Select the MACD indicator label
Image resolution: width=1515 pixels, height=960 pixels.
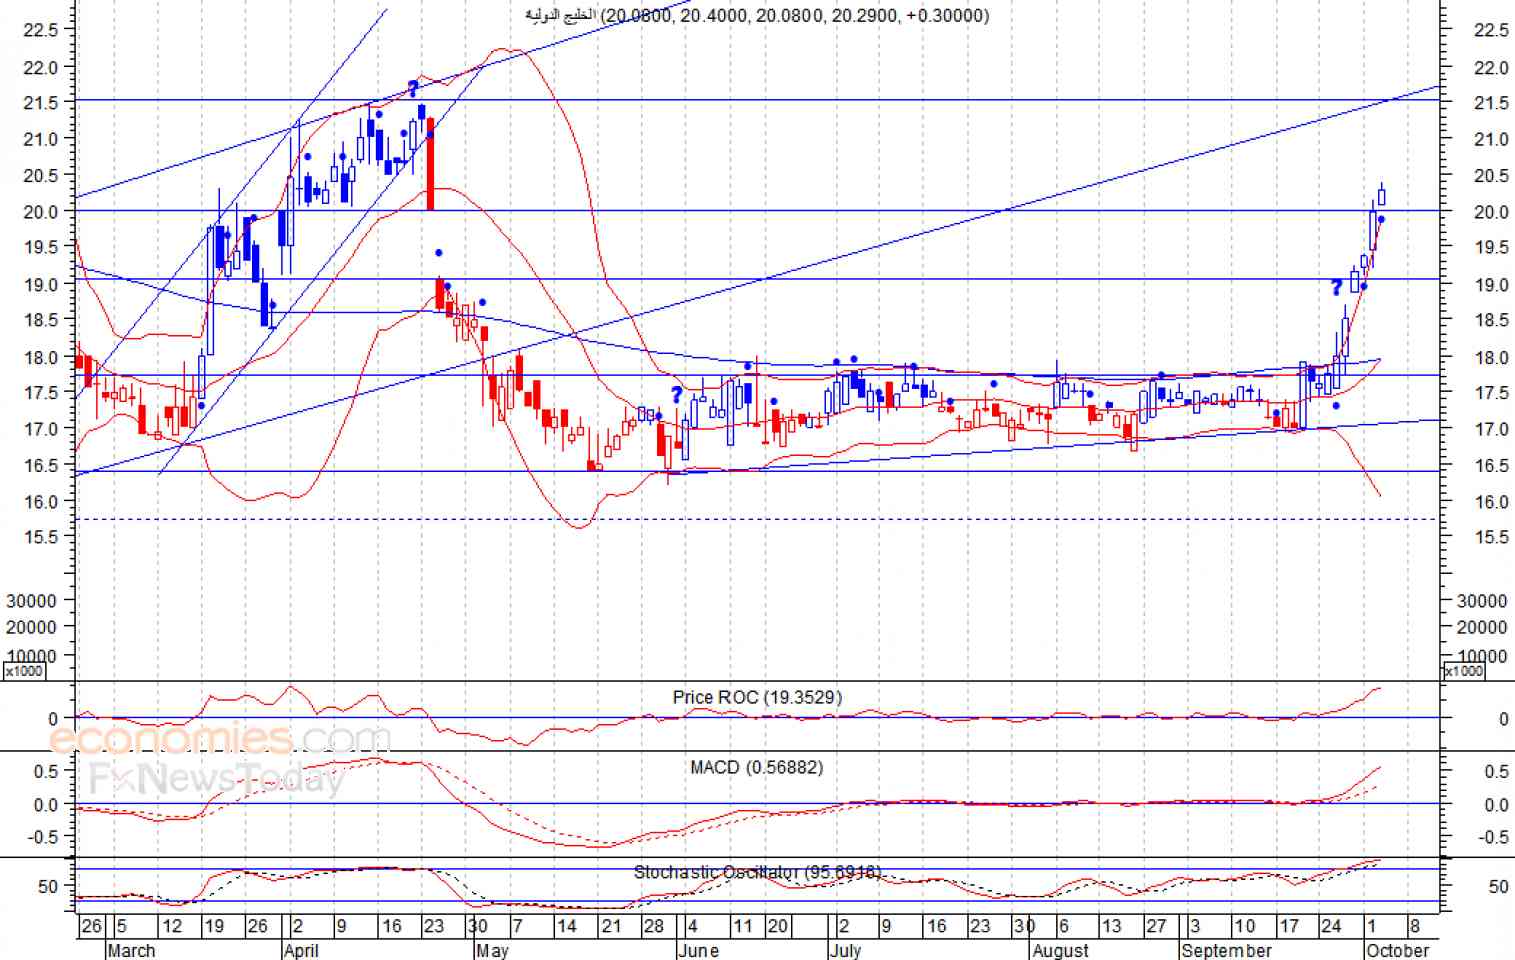tap(757, 767)
